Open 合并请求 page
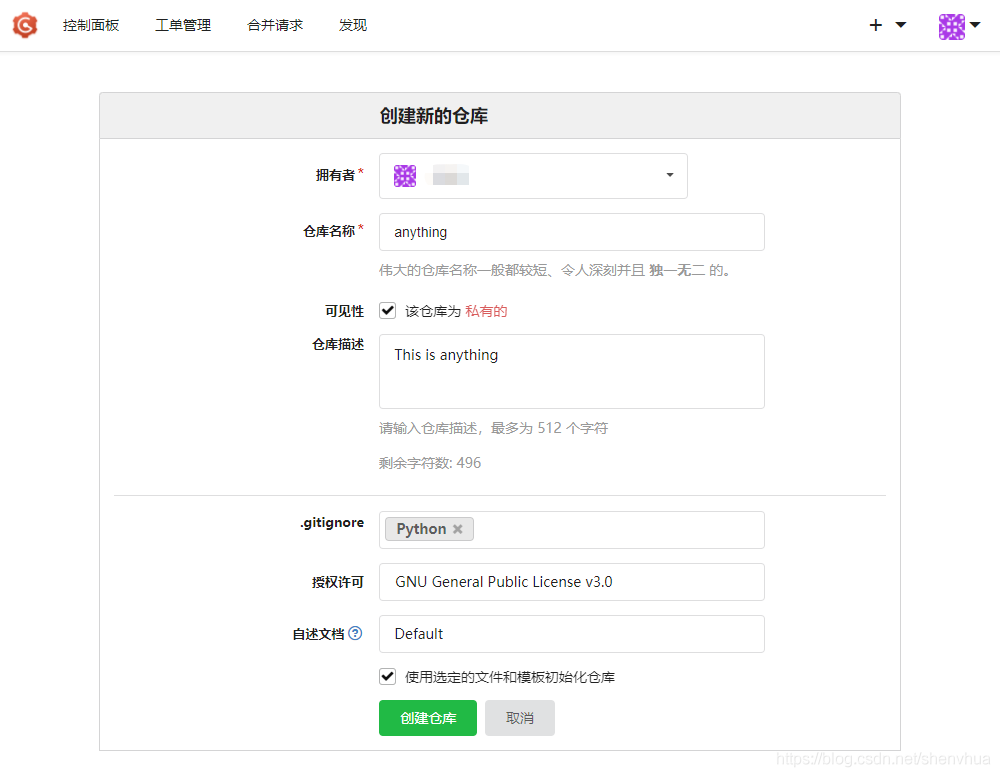Image resolution: width=1000 pixels, height=777 pixels. click(x=275, y=26)
